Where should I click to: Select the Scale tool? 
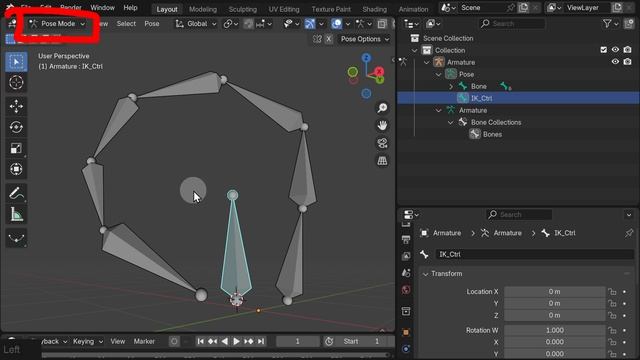click(16, 148)
